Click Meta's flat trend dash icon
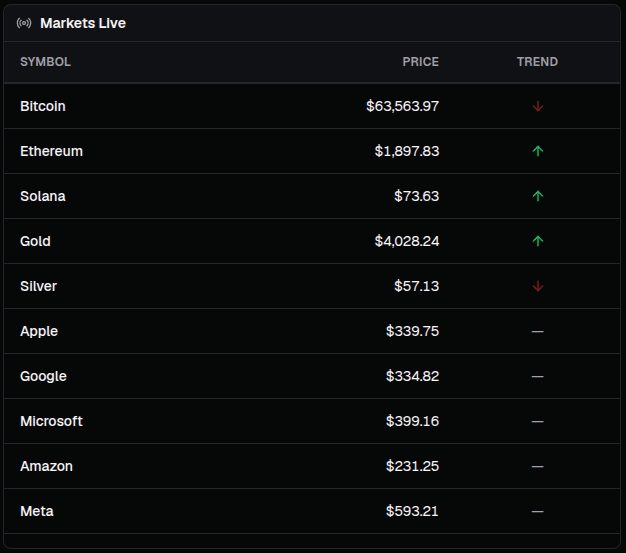The height and width of the screenshot is (553, 626). [x=537, y=511]
